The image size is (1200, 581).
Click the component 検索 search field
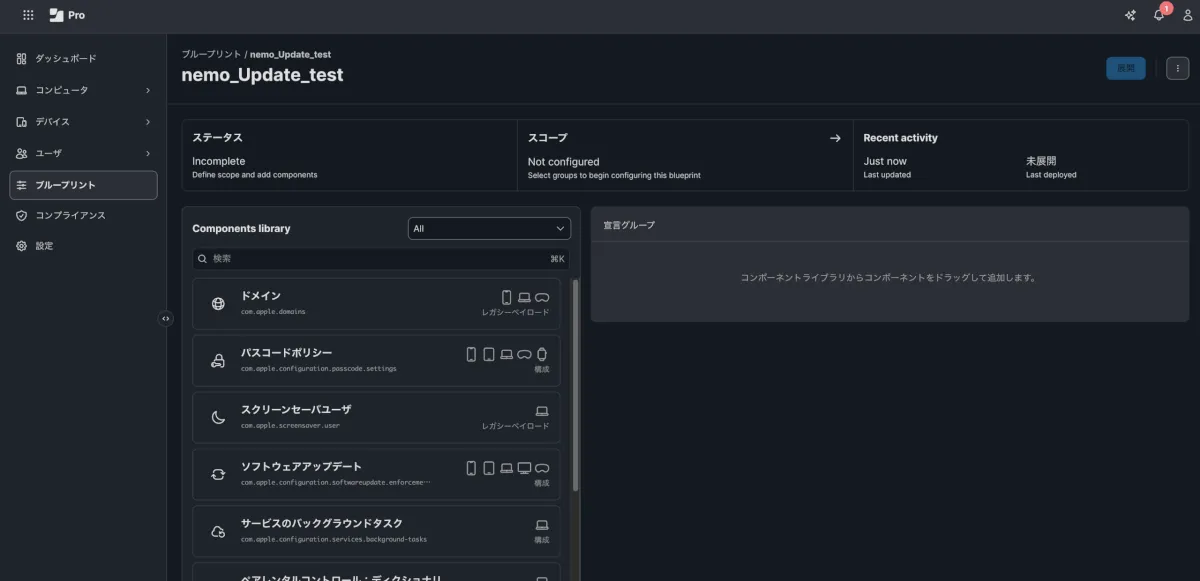coord(380,259)
